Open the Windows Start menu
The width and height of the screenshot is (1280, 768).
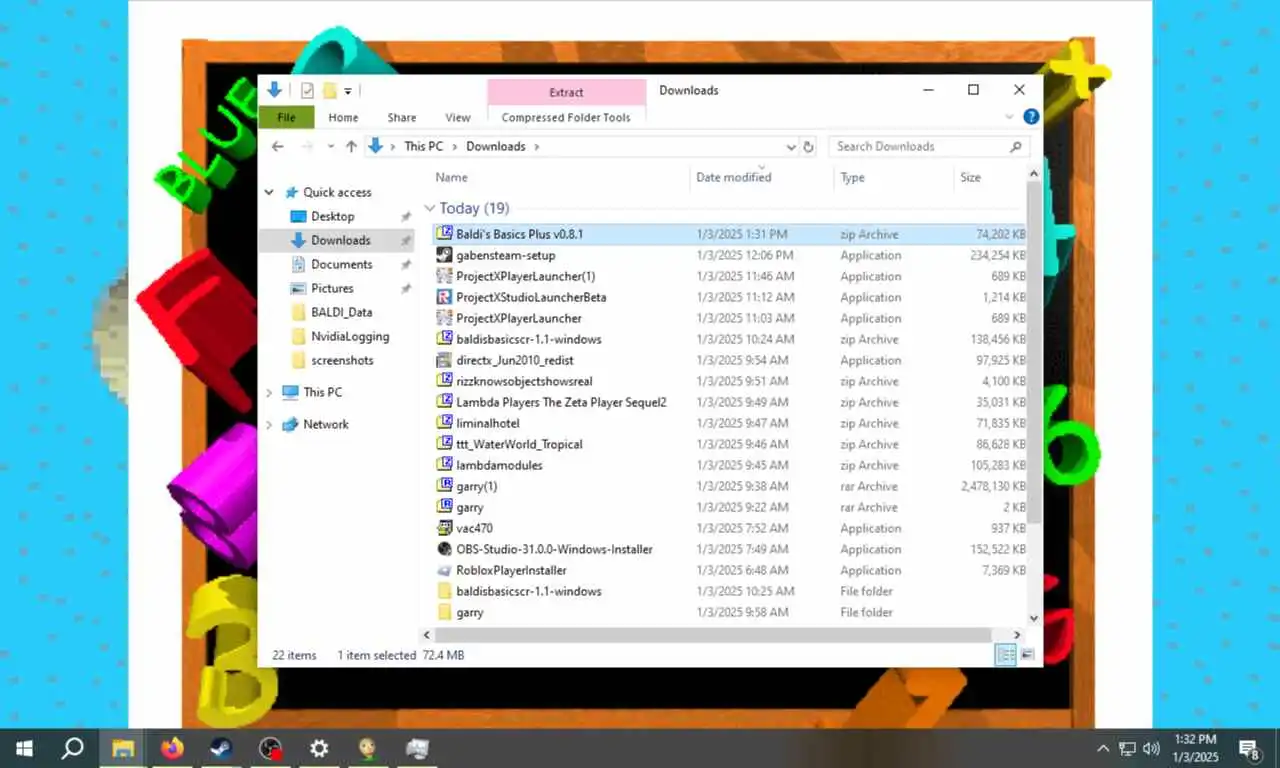24,748
